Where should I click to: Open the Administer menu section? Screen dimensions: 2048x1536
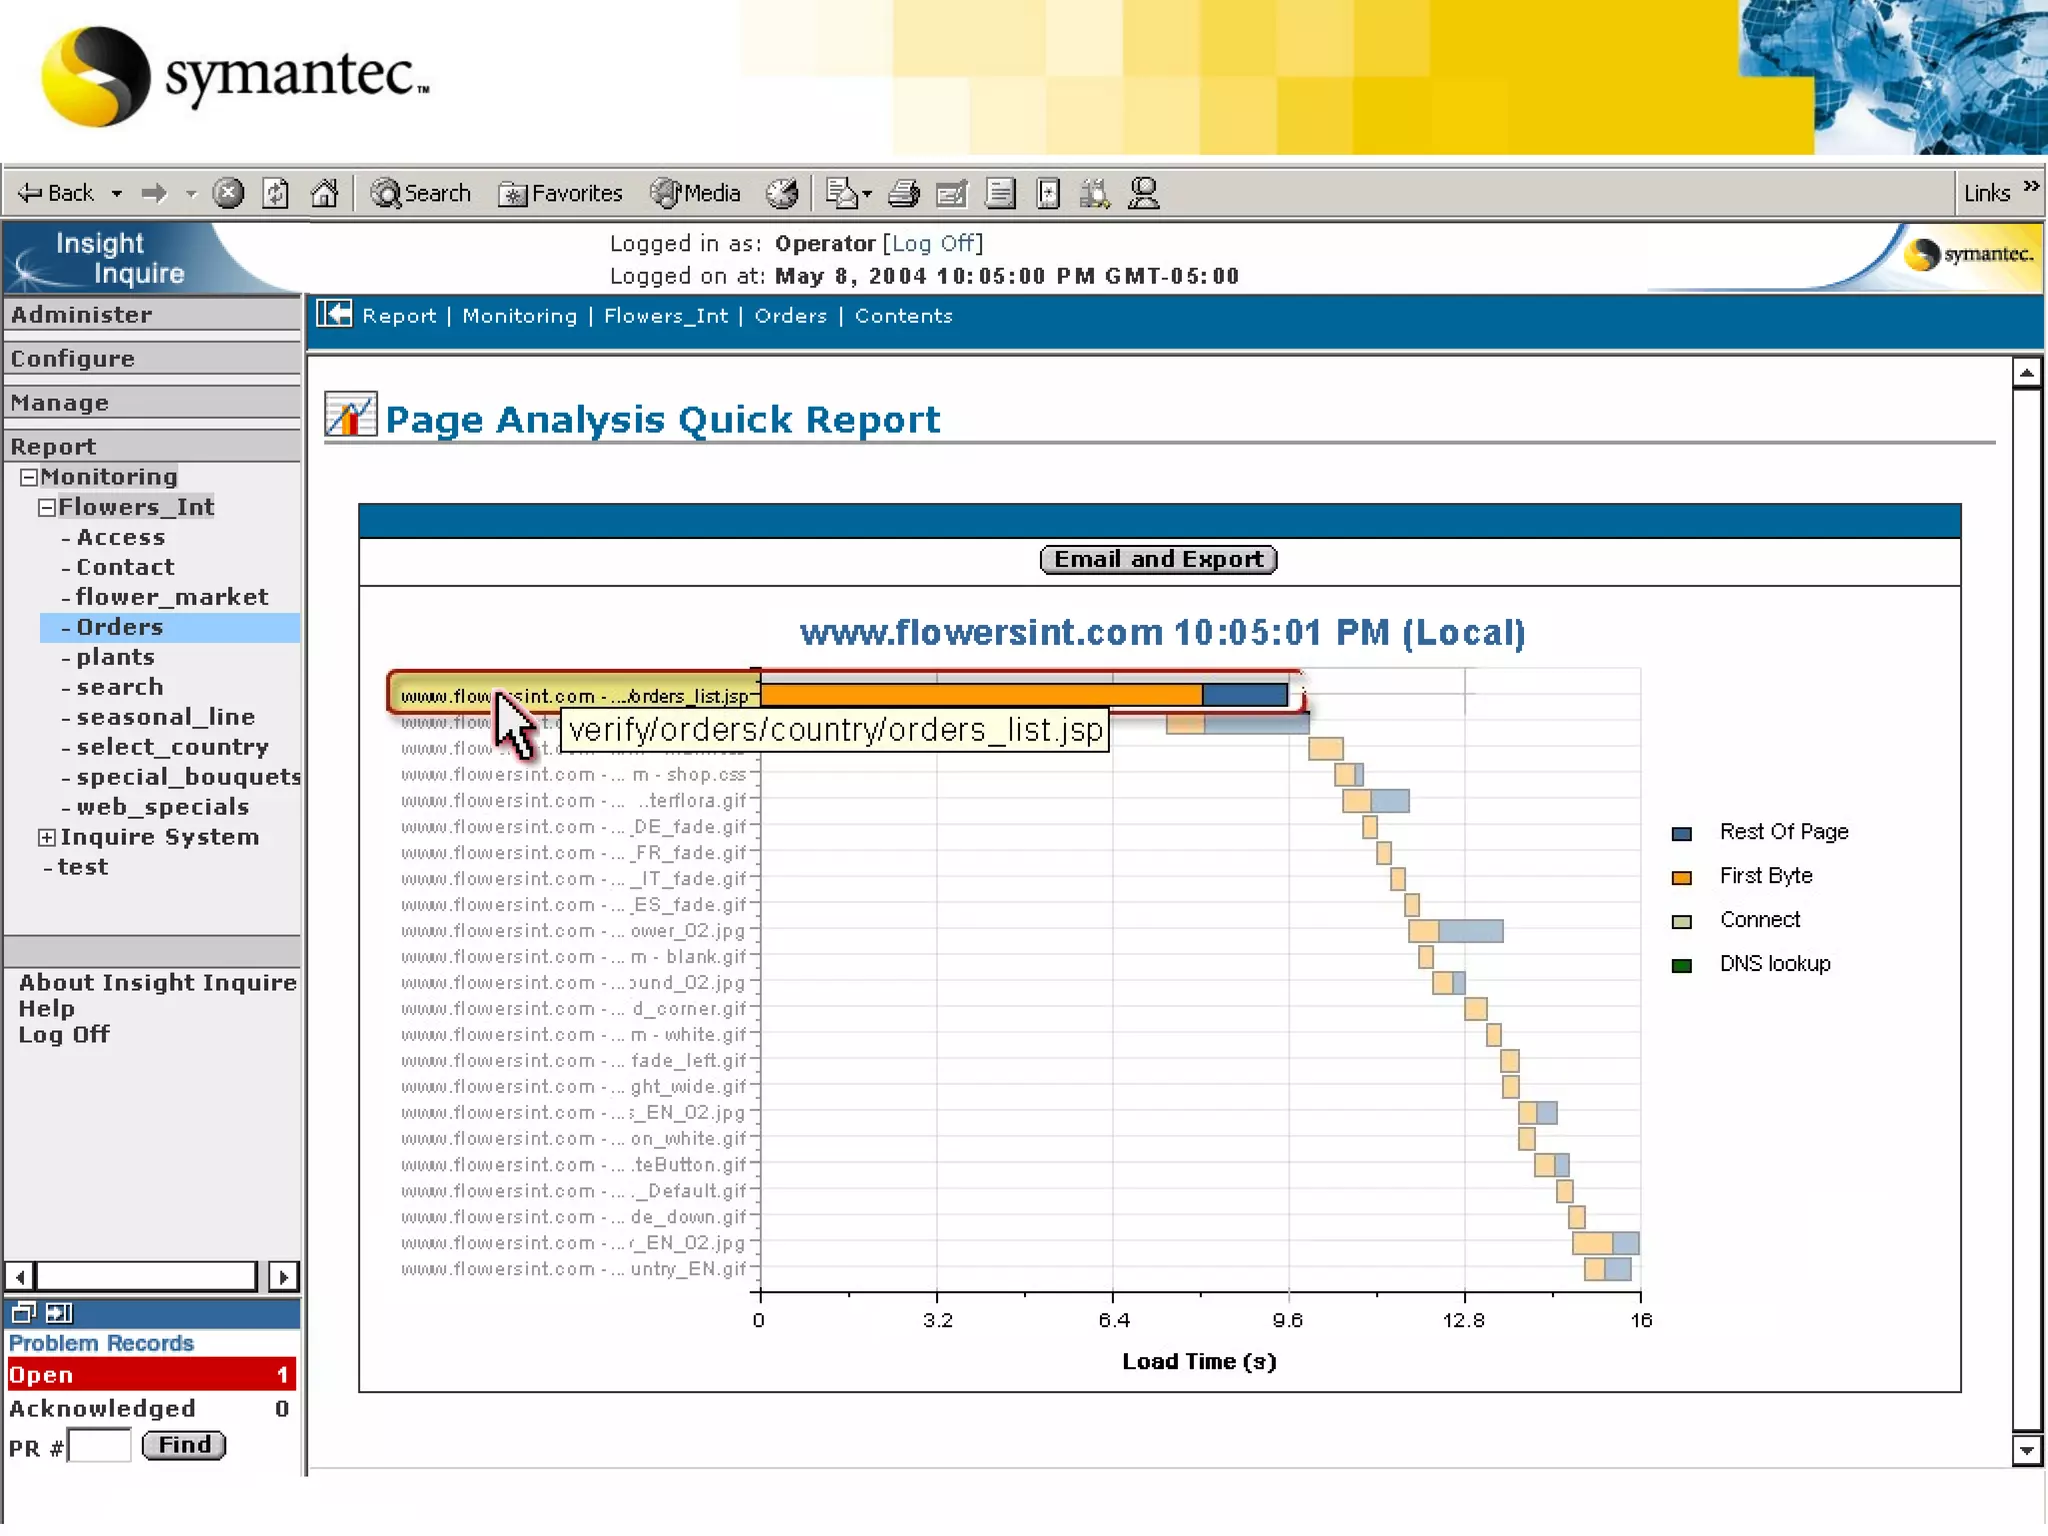click(82, 315)
